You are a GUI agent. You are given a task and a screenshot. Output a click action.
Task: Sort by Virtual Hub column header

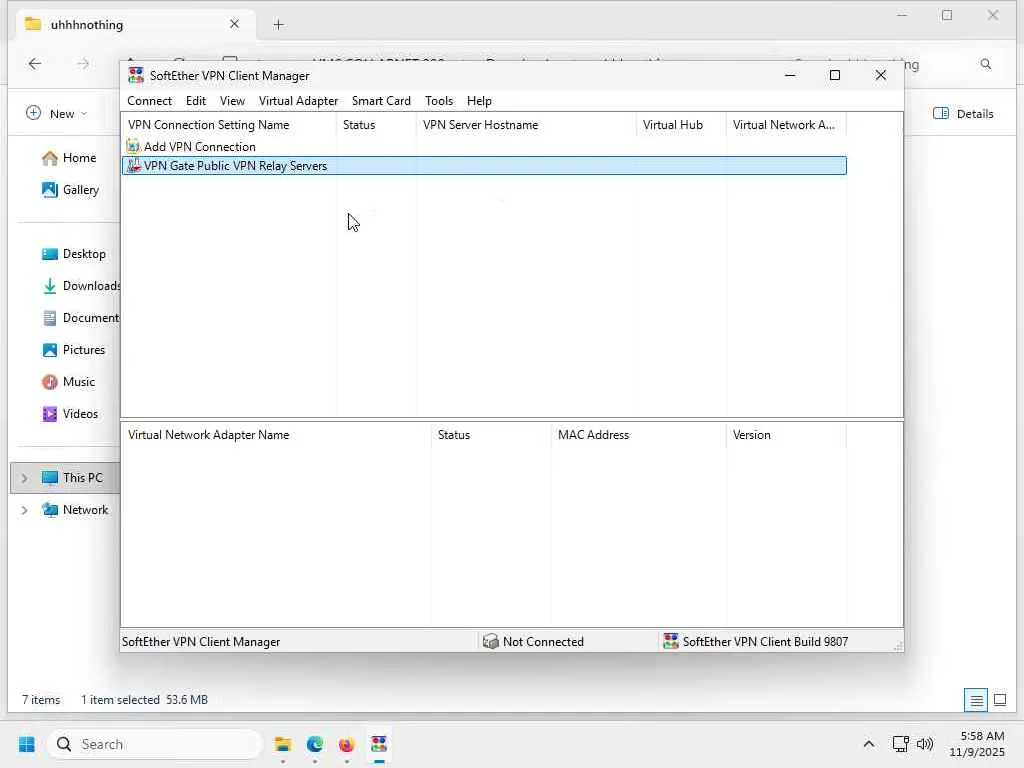pos(680,125)
